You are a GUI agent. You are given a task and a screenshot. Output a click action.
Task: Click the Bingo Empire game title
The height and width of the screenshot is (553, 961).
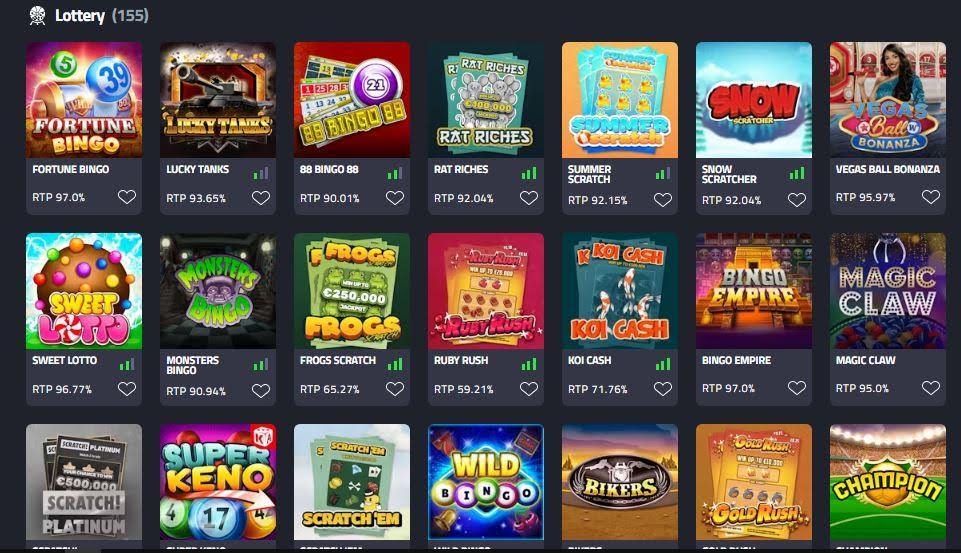736,360
